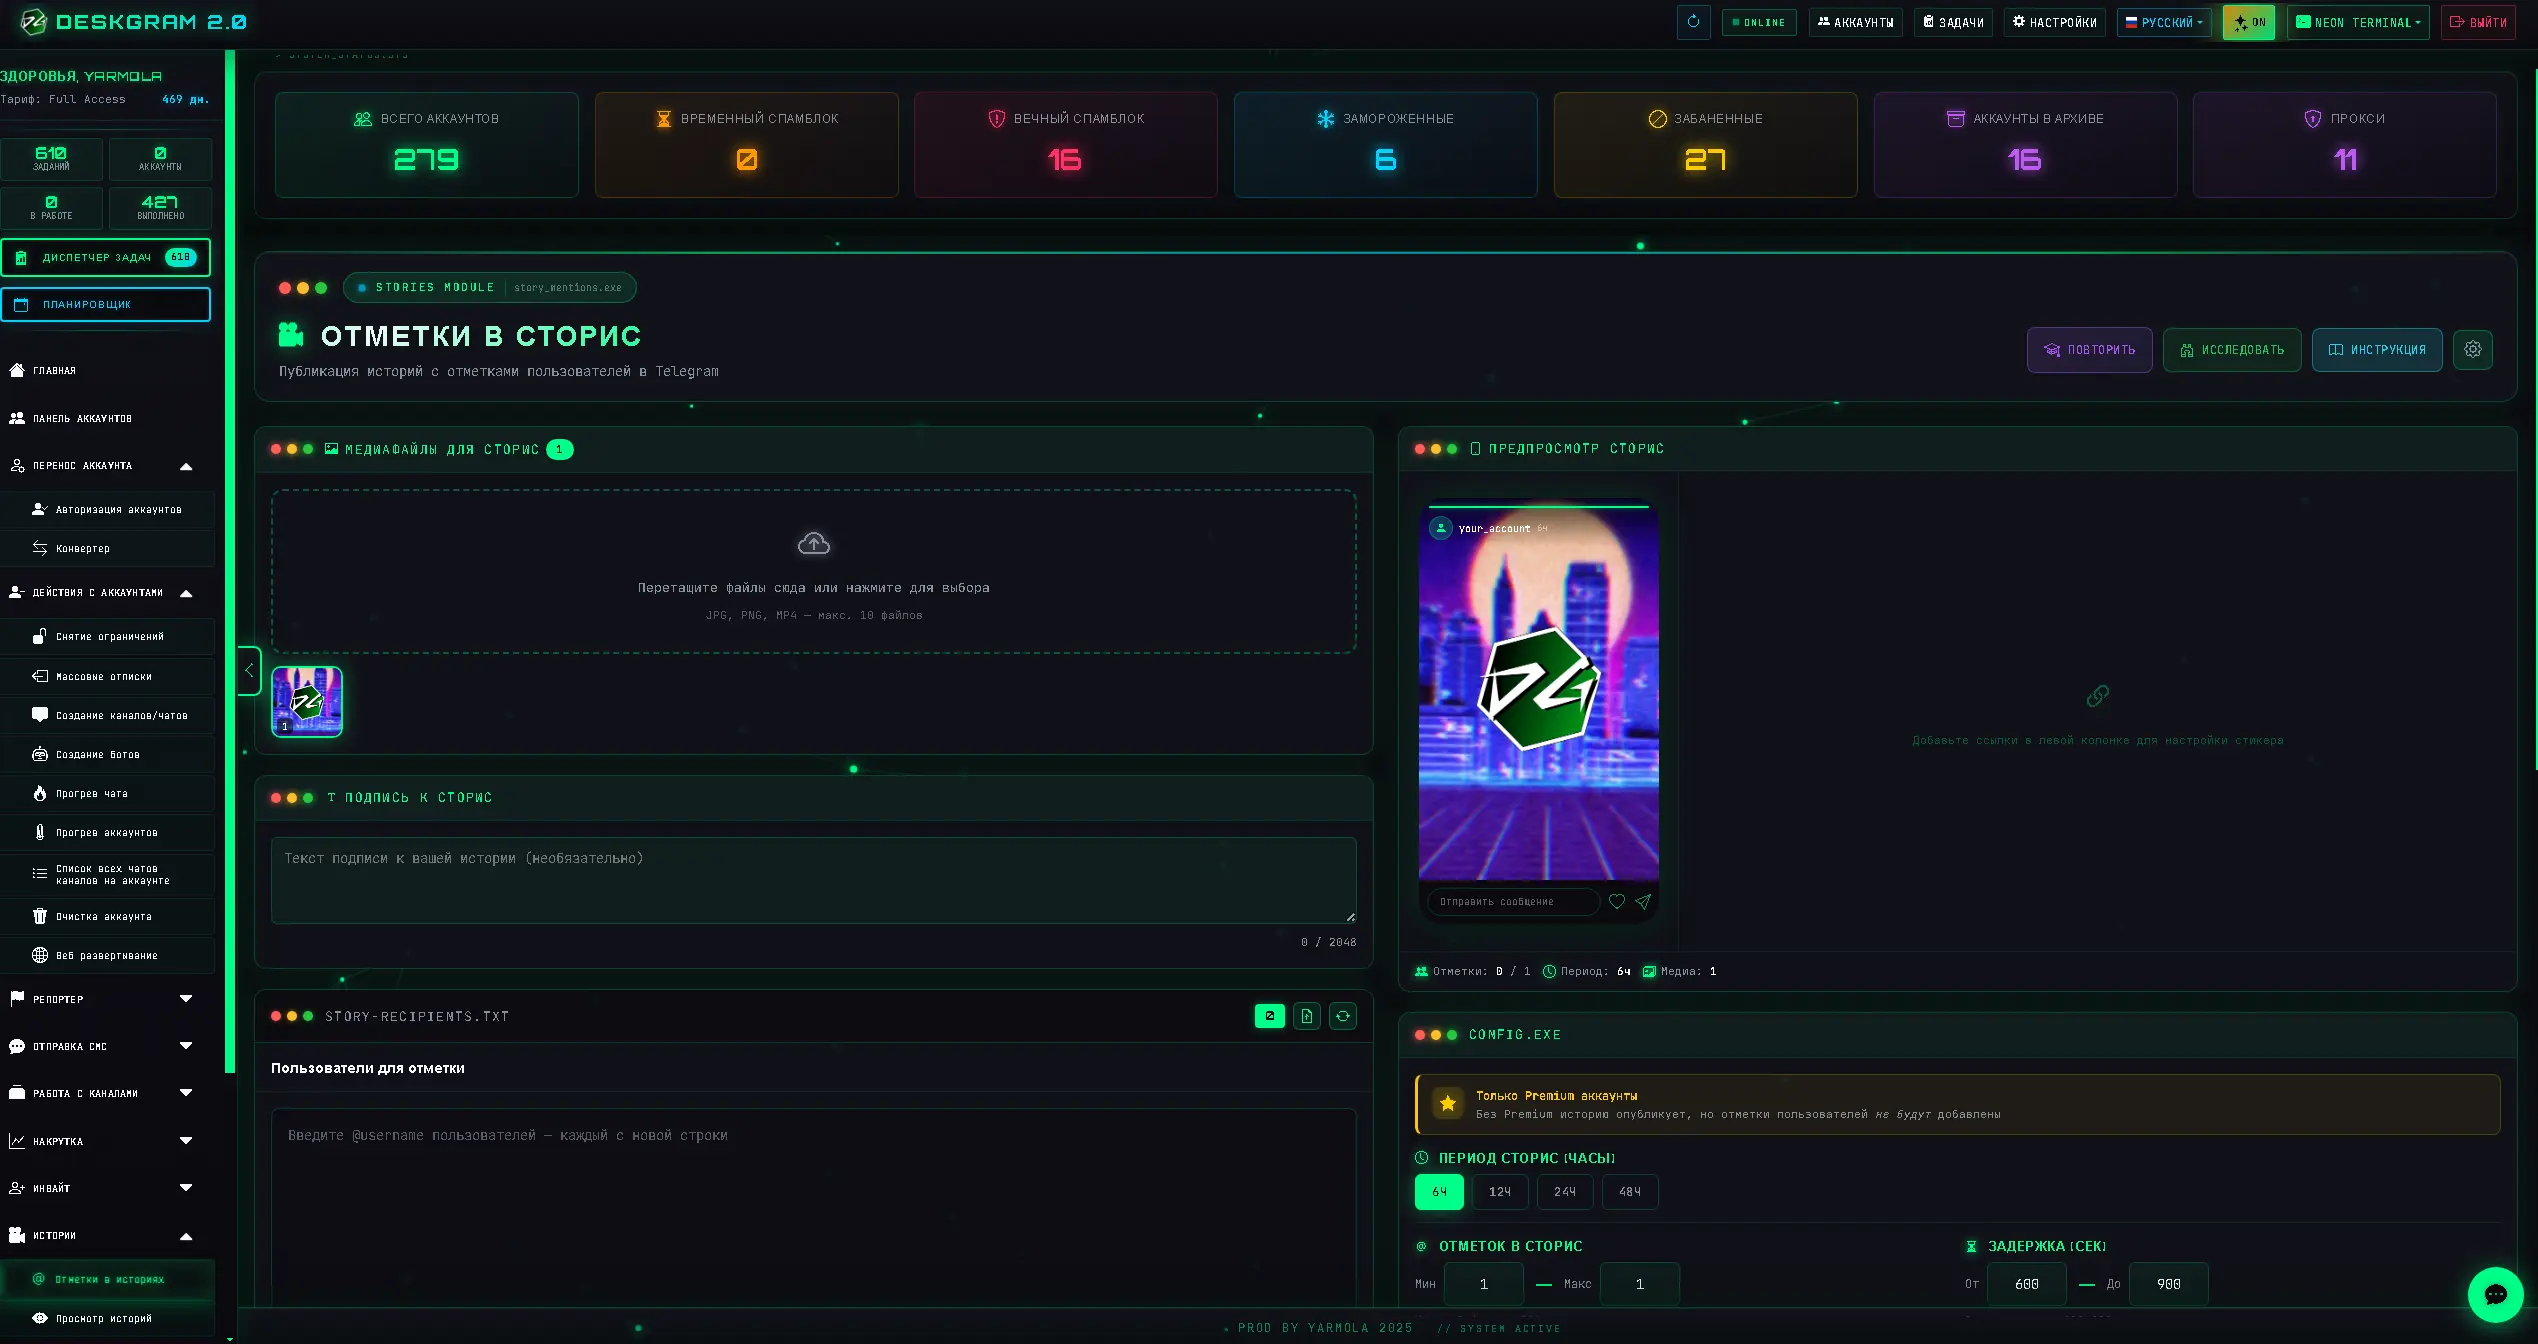Open Веб развертывание
Screen dimensions: 2538x1344
(107, 956)
